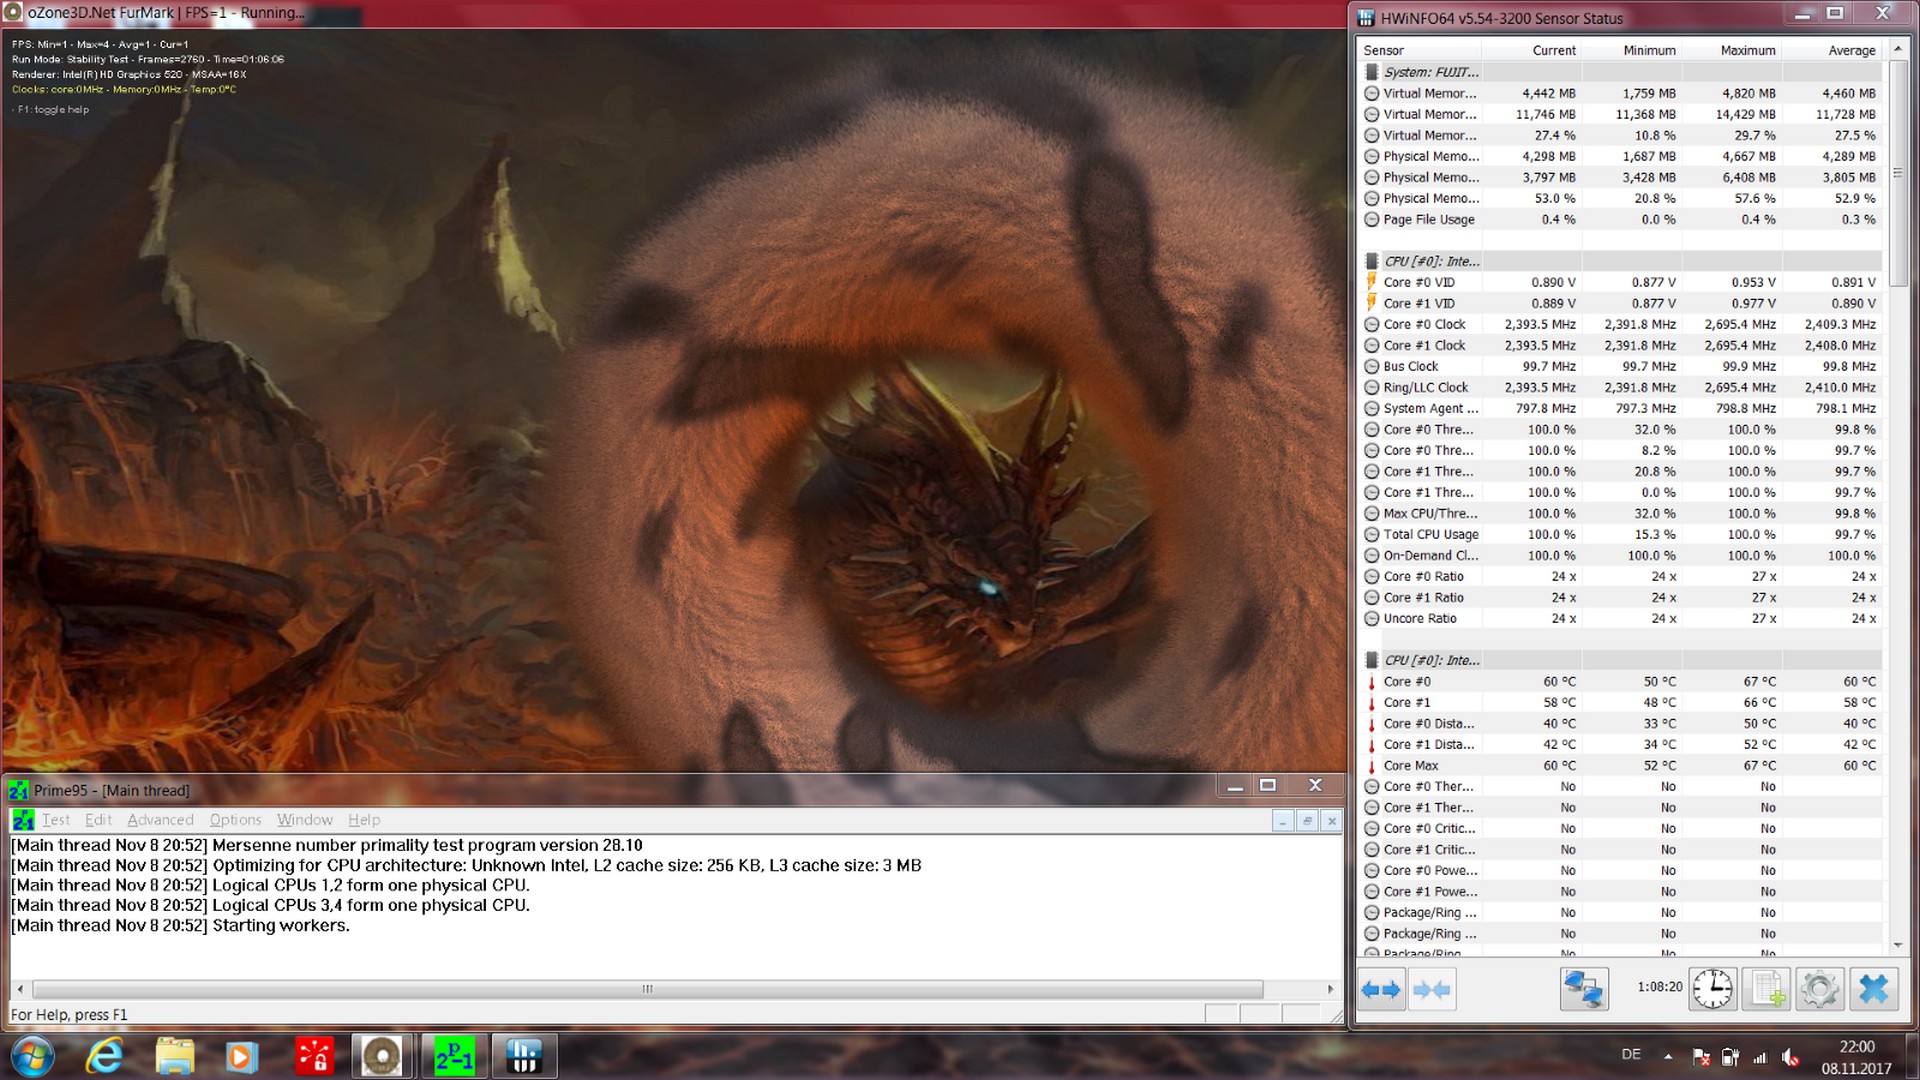The width and height of the screenshot is (1920, 1080).
Task: Open the Help menu in Prime95
Action: [x=364, y=820]
